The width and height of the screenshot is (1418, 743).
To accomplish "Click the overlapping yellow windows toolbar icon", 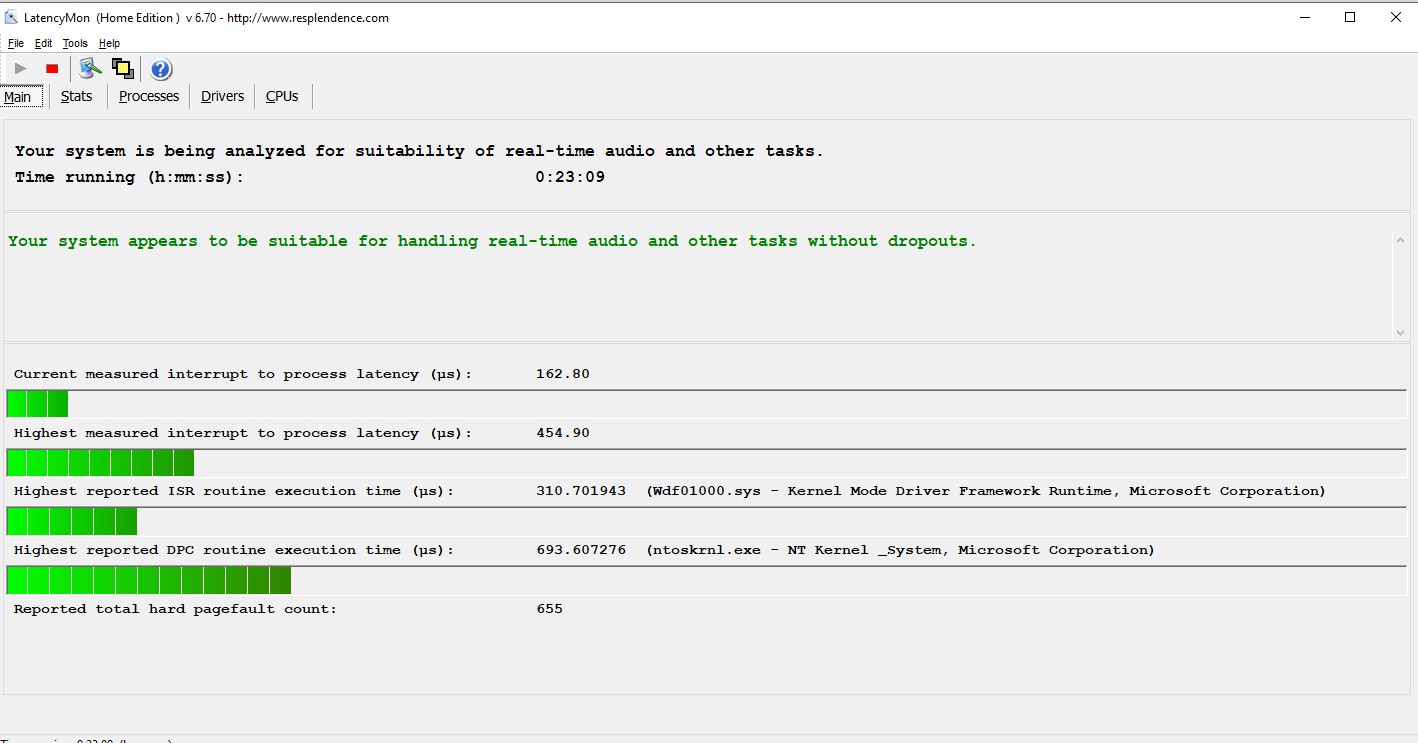I will click(x=123, y=69).
